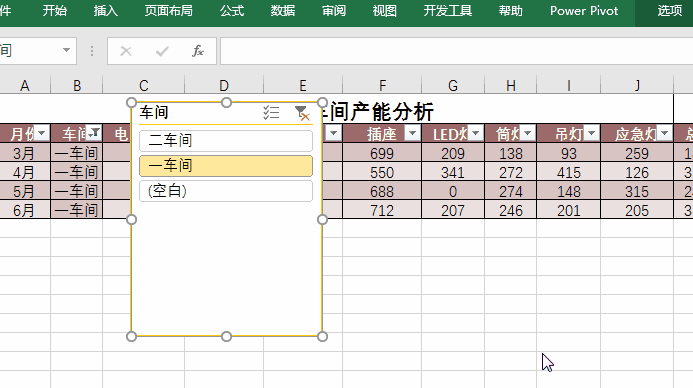Click the cell showing 415

[x=568, y=172]
